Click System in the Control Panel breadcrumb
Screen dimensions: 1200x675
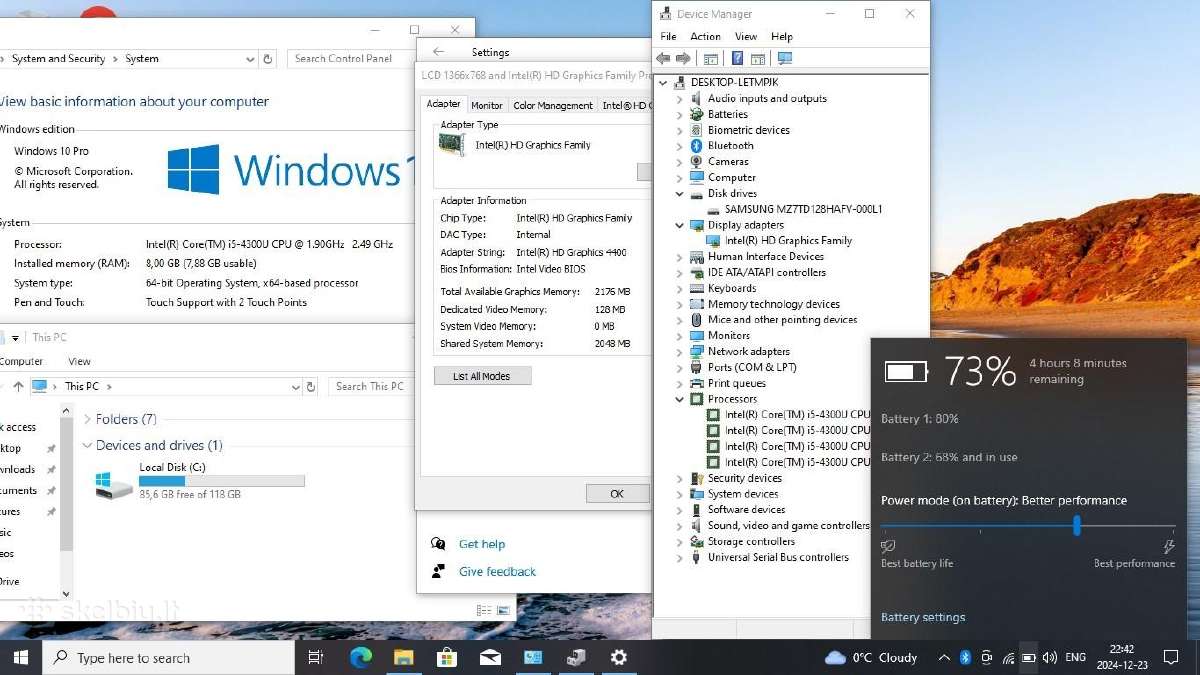click(142, 59)
